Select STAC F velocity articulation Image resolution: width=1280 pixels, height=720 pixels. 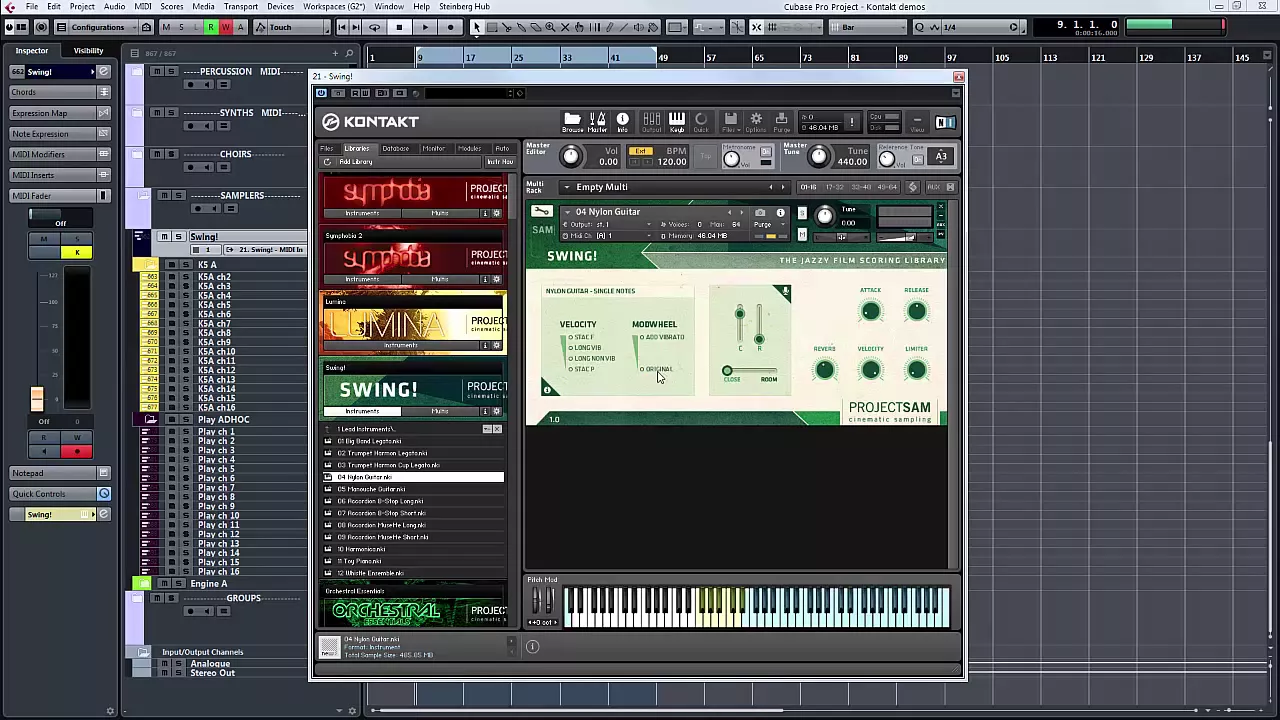[581, 337]
